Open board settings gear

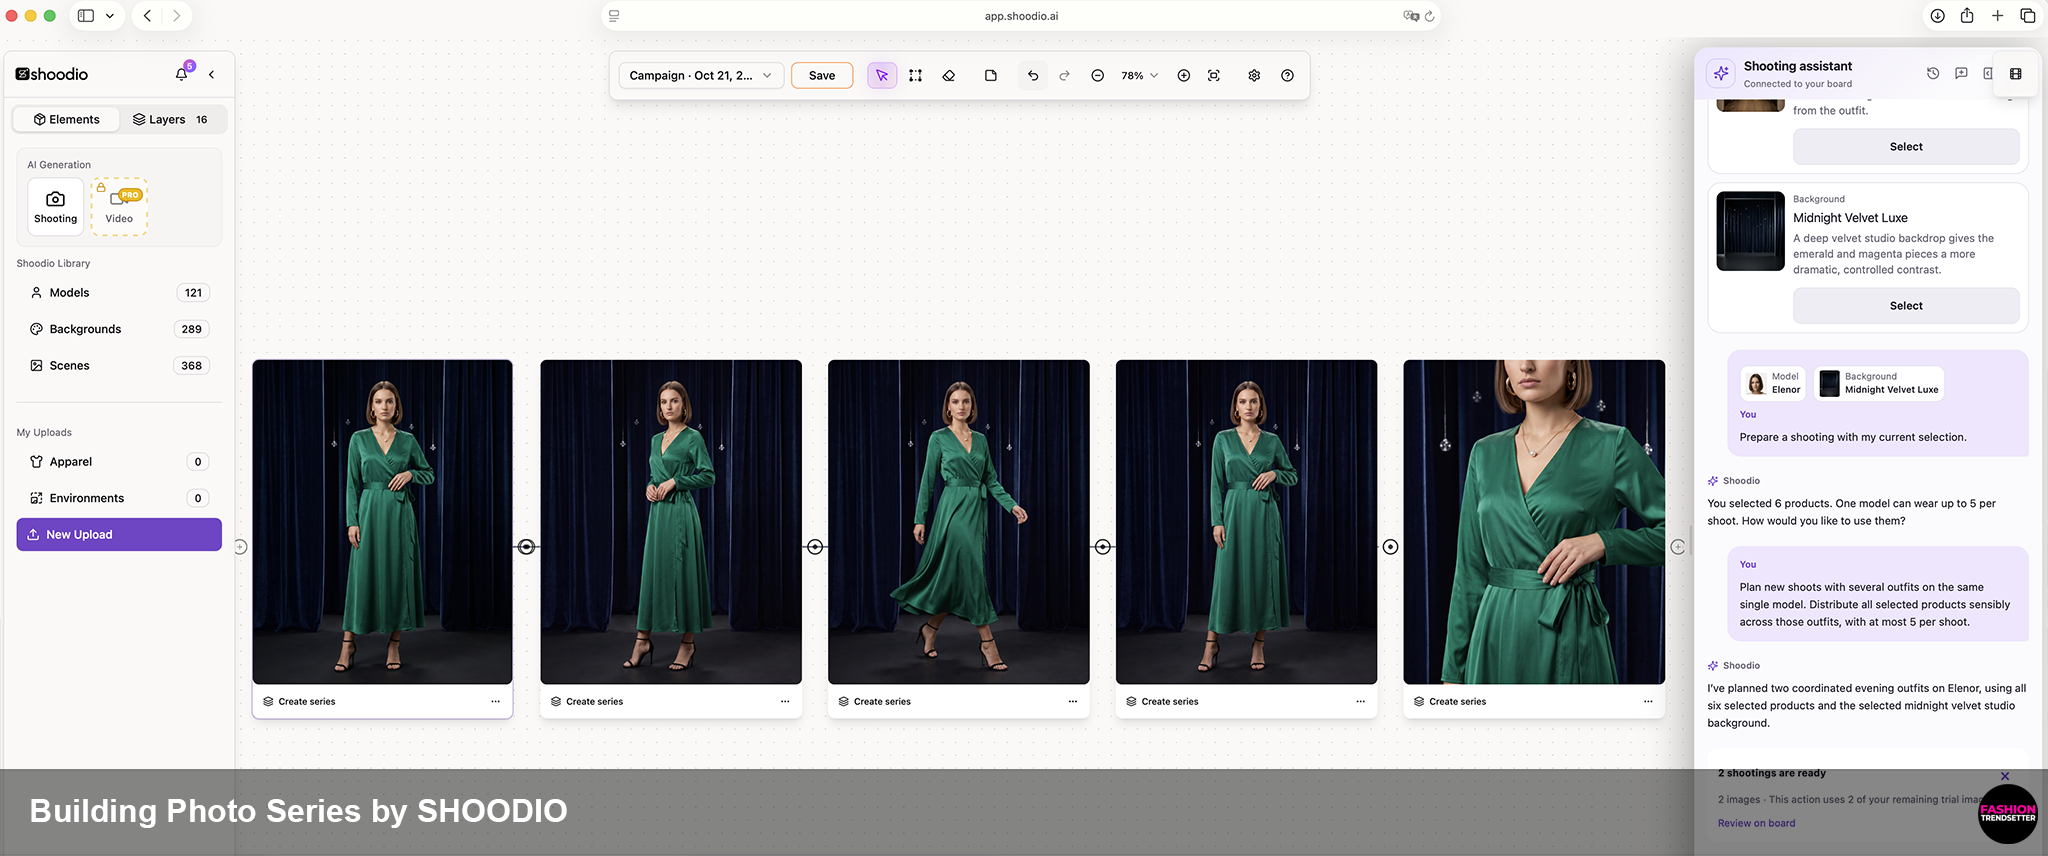pyautogui.click(x=1254, y=75)
